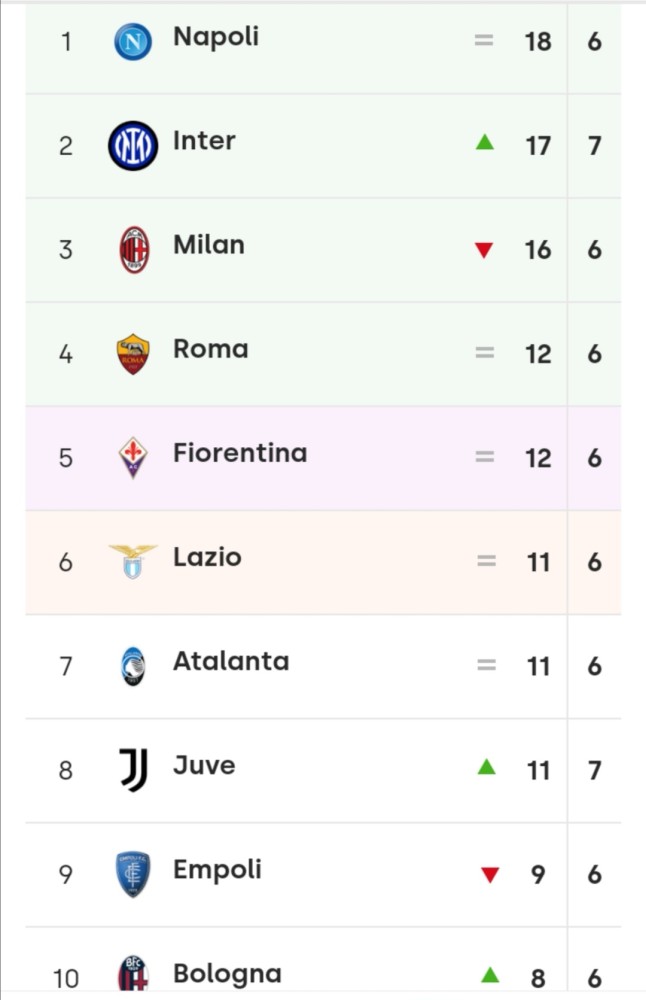Click Inter's green up arrow
This screenshot has height=1000, width=646.
[485, 142]
